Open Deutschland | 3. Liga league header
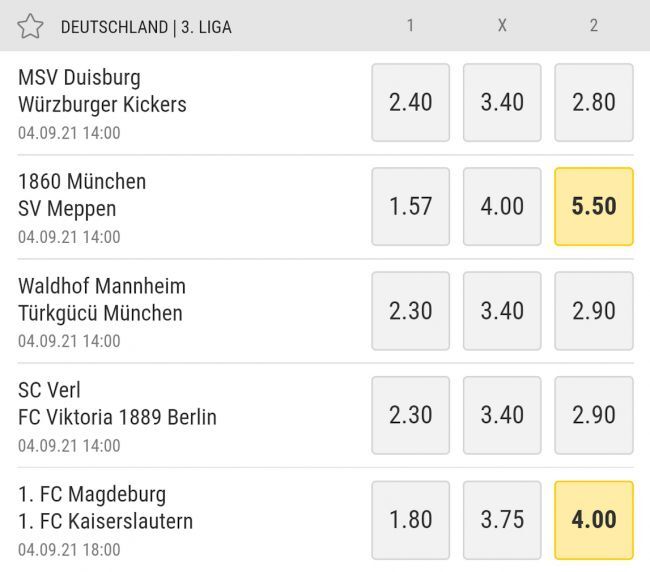This screenshot has width=650, height=572. pyautogui.click(x=146, y=27)
